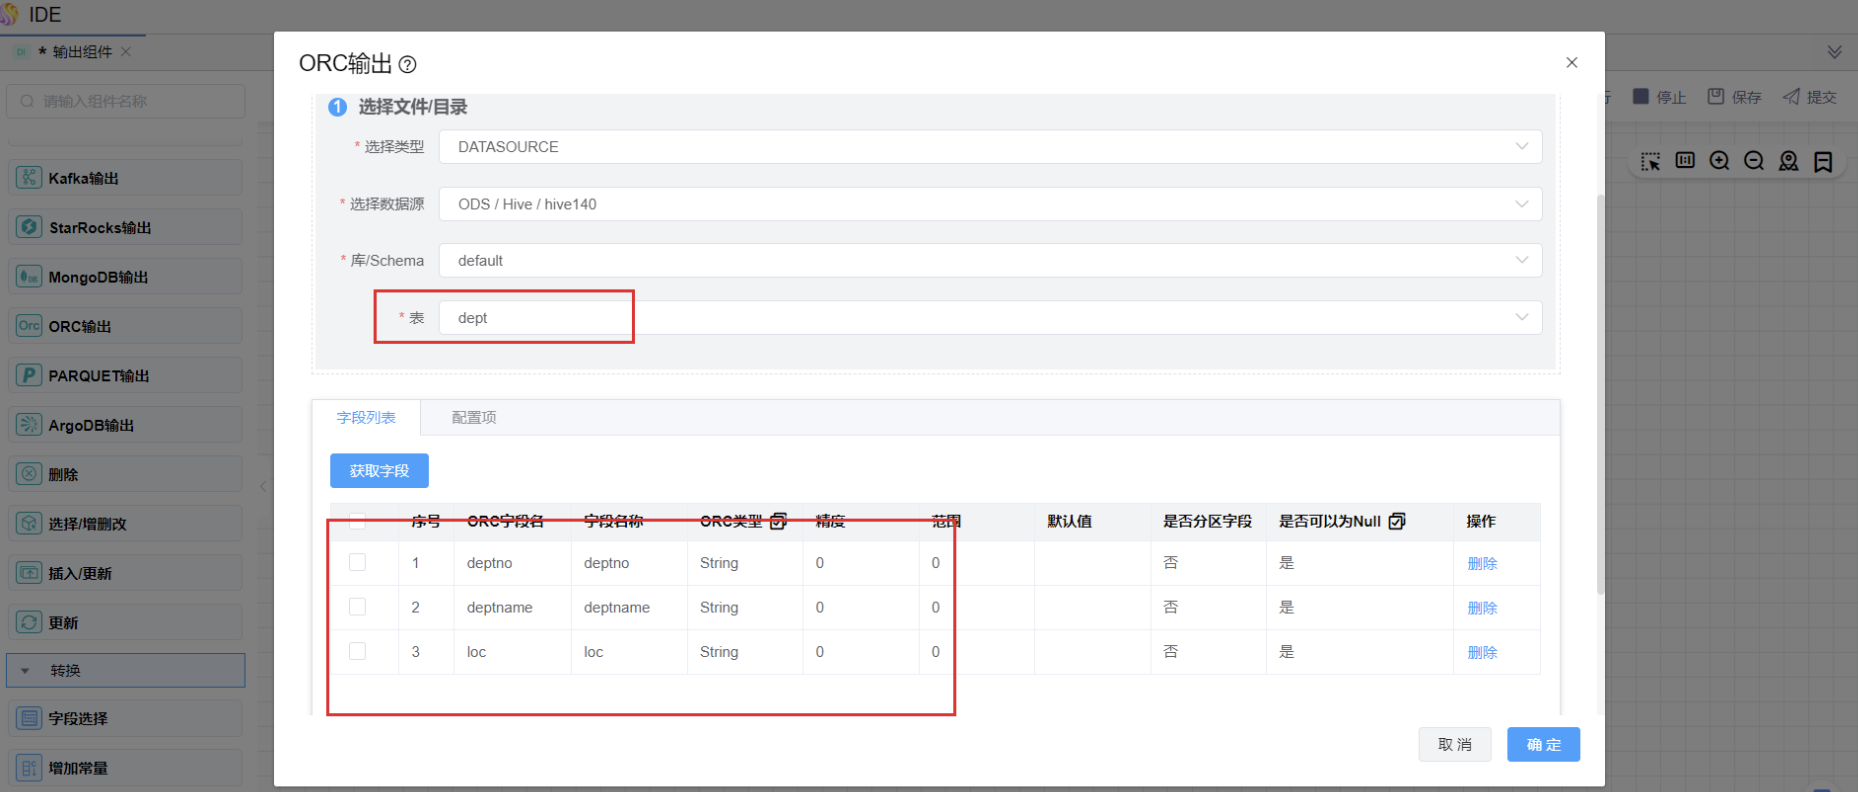Reset canvas to 1:1 actual size

(x=1685, y=160)
